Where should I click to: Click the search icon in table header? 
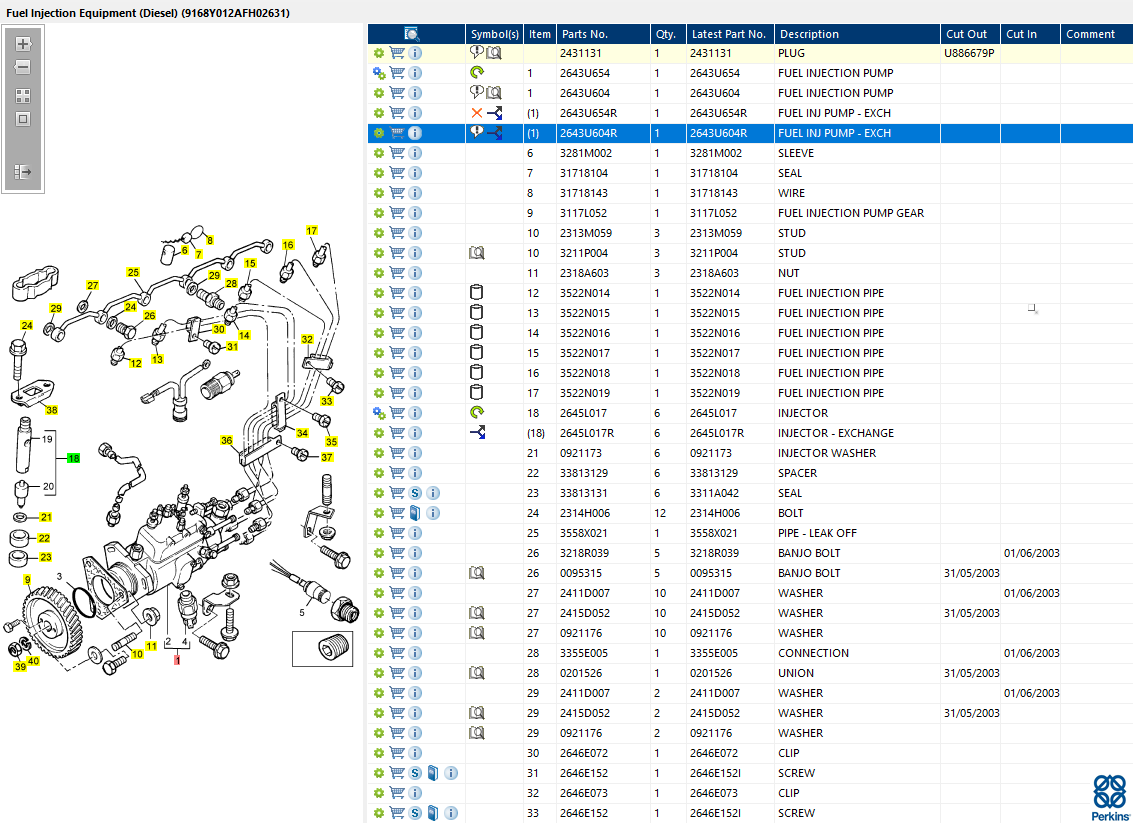(x=412, y=34)
